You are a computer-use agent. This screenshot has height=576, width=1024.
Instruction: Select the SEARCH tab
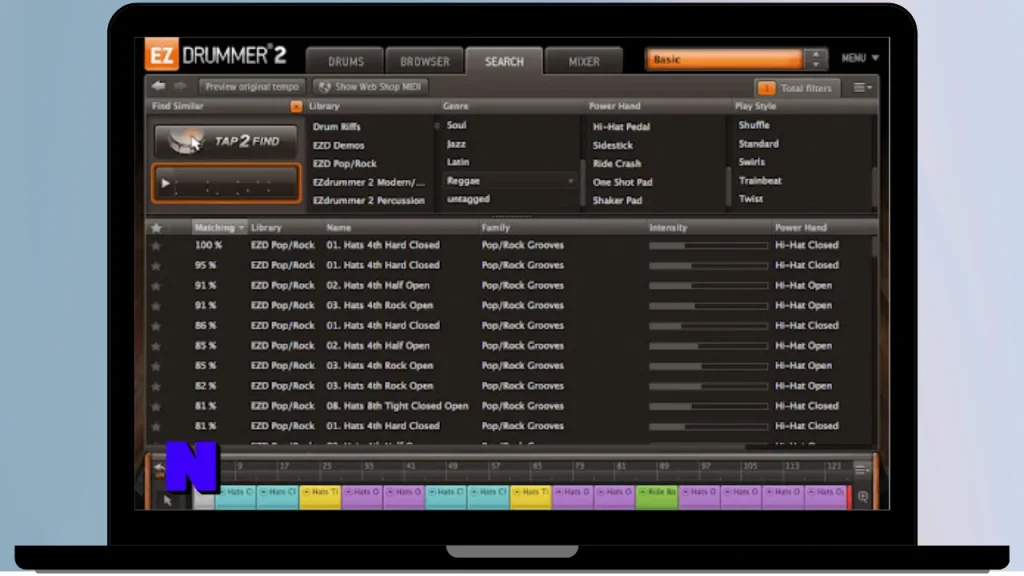[x=504, y=61]
